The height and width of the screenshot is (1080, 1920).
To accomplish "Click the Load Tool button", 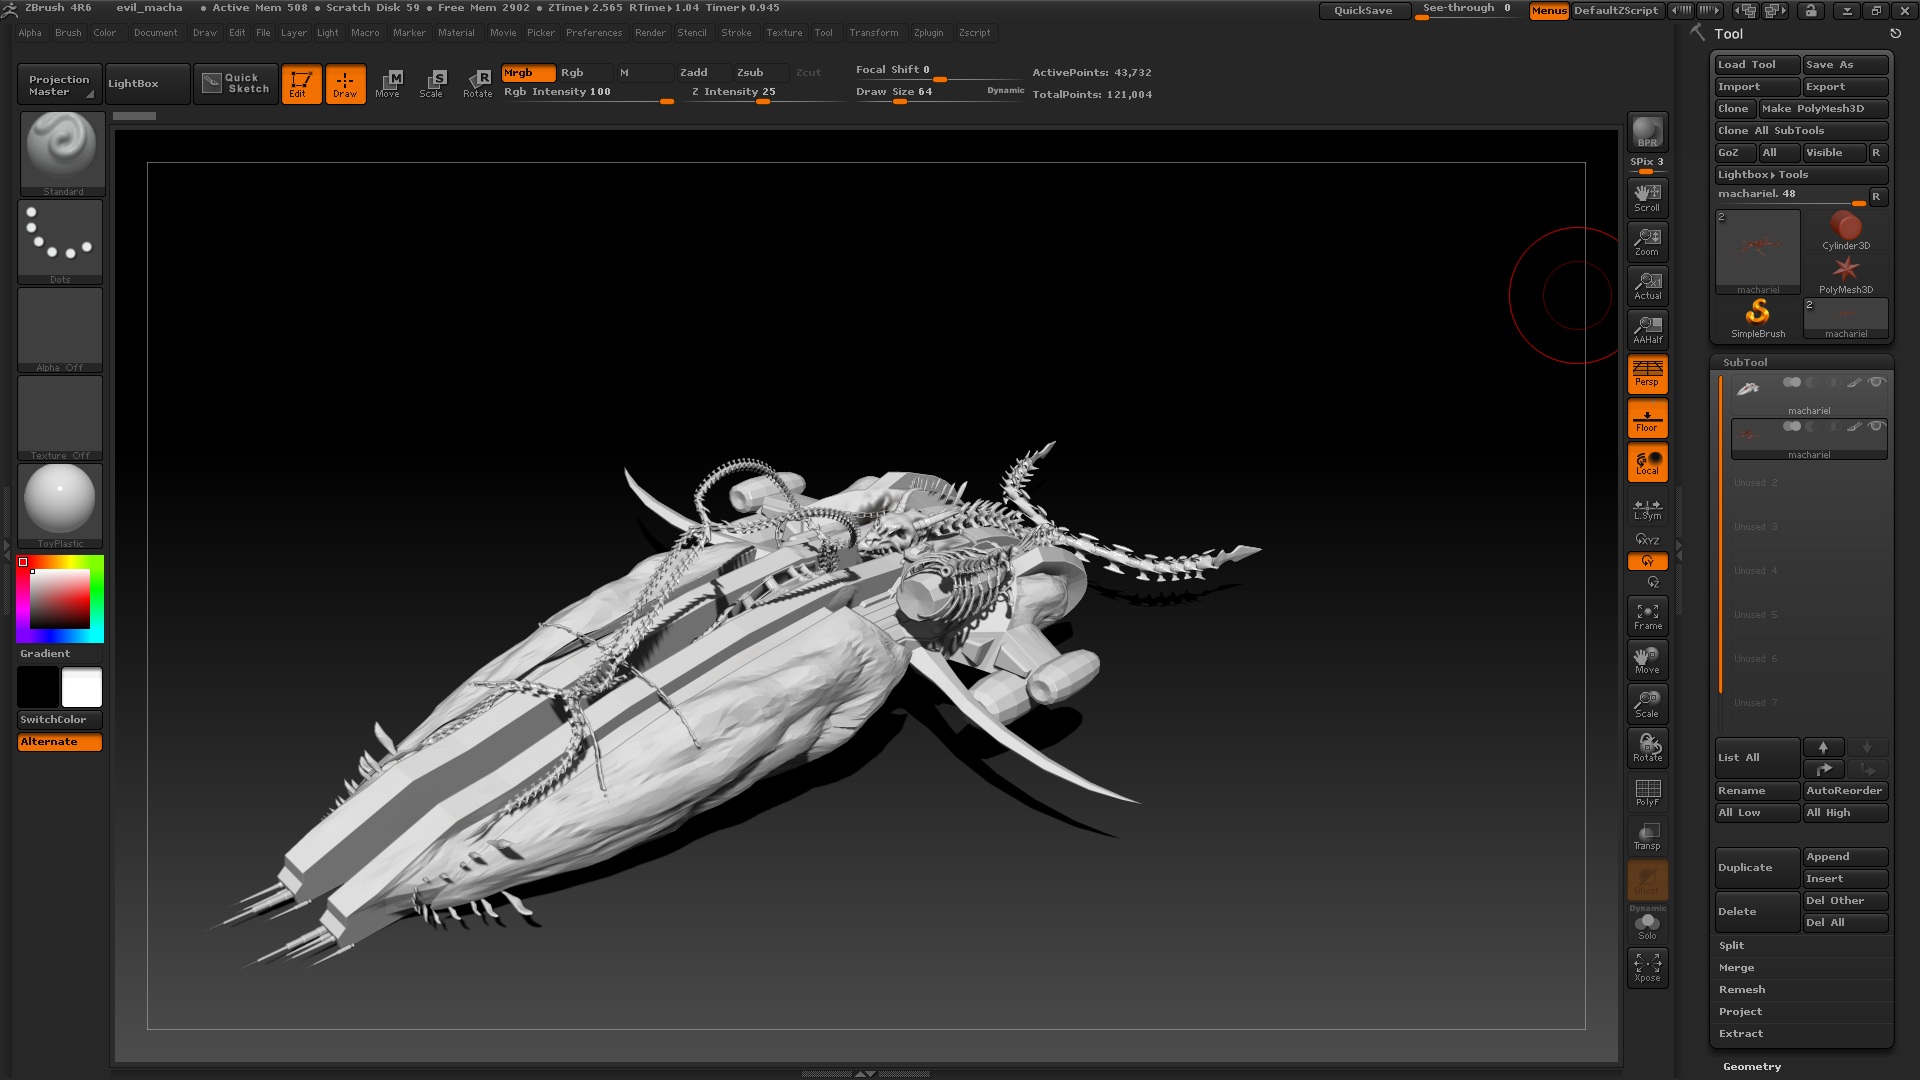I will click(x=1755, y=65).
